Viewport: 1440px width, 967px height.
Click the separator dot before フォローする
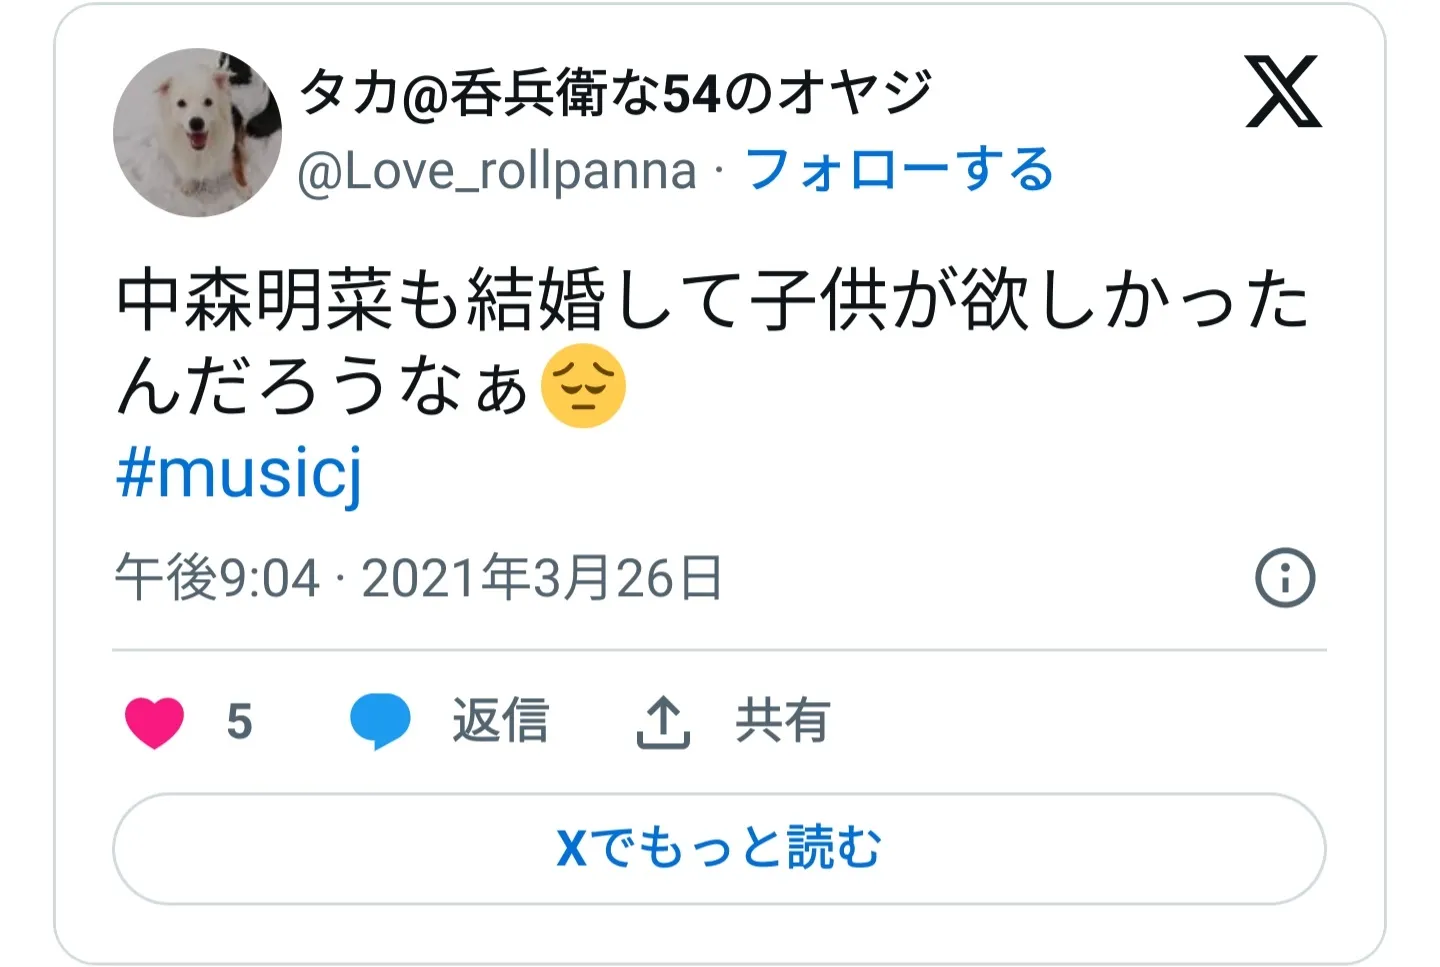tap(720, 171)
